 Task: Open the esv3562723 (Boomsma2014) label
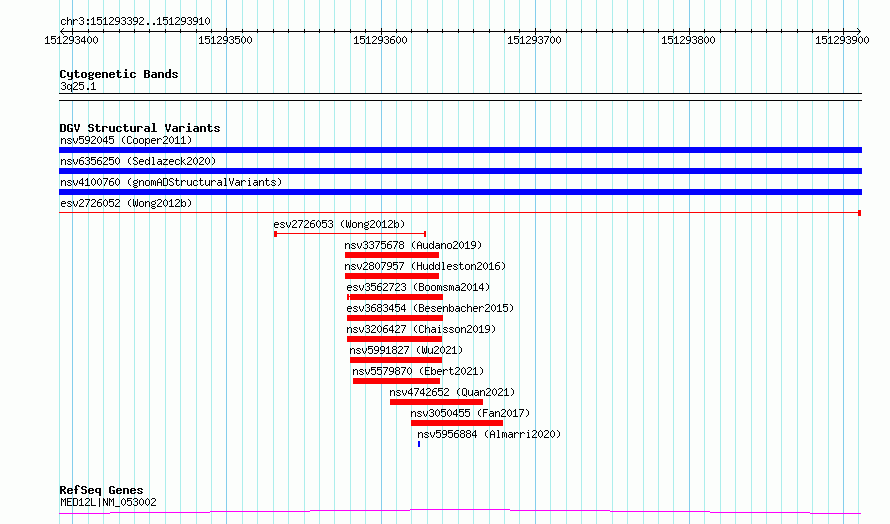(x=418, y=287)
